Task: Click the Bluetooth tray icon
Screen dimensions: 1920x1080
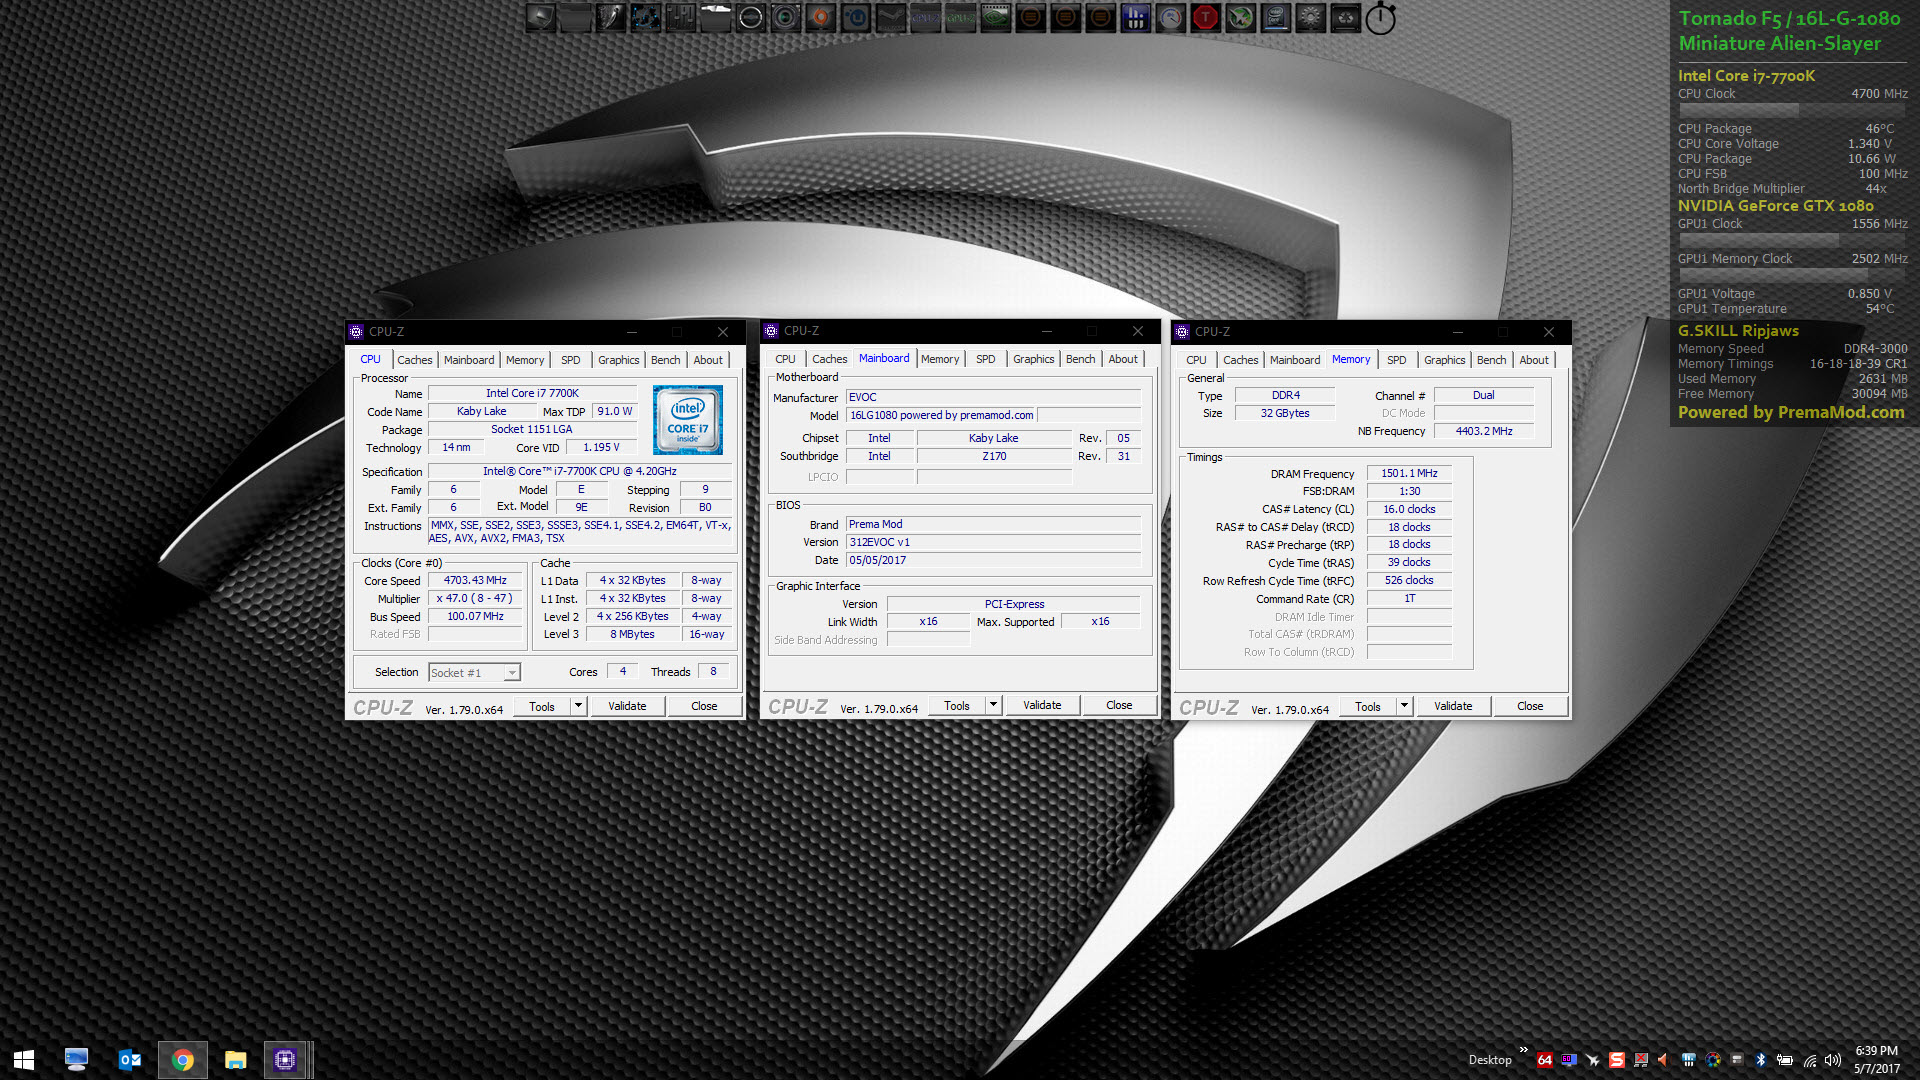Action: click(1760, 1060)
